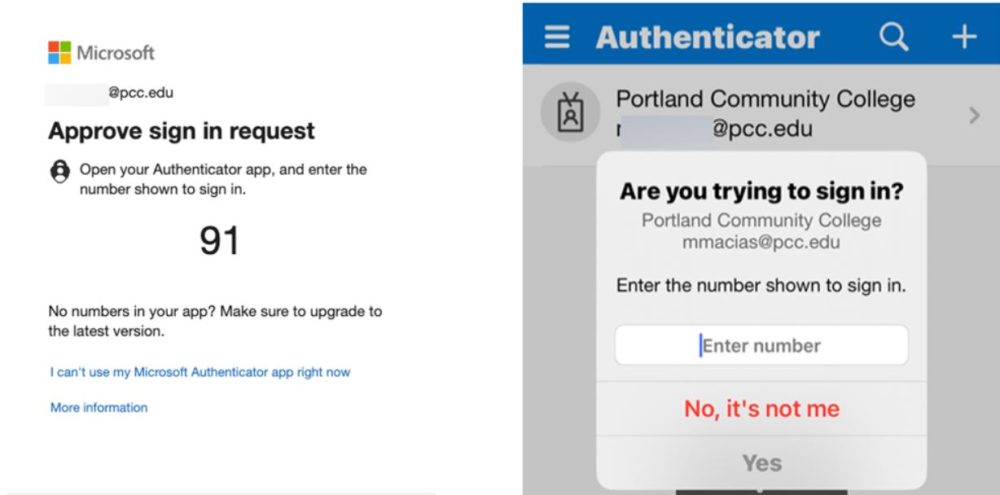Tap the "Are you trying to sign in?" title
Screen dimensions: 1000x495
pyautogui.click(x=761, y=192)
